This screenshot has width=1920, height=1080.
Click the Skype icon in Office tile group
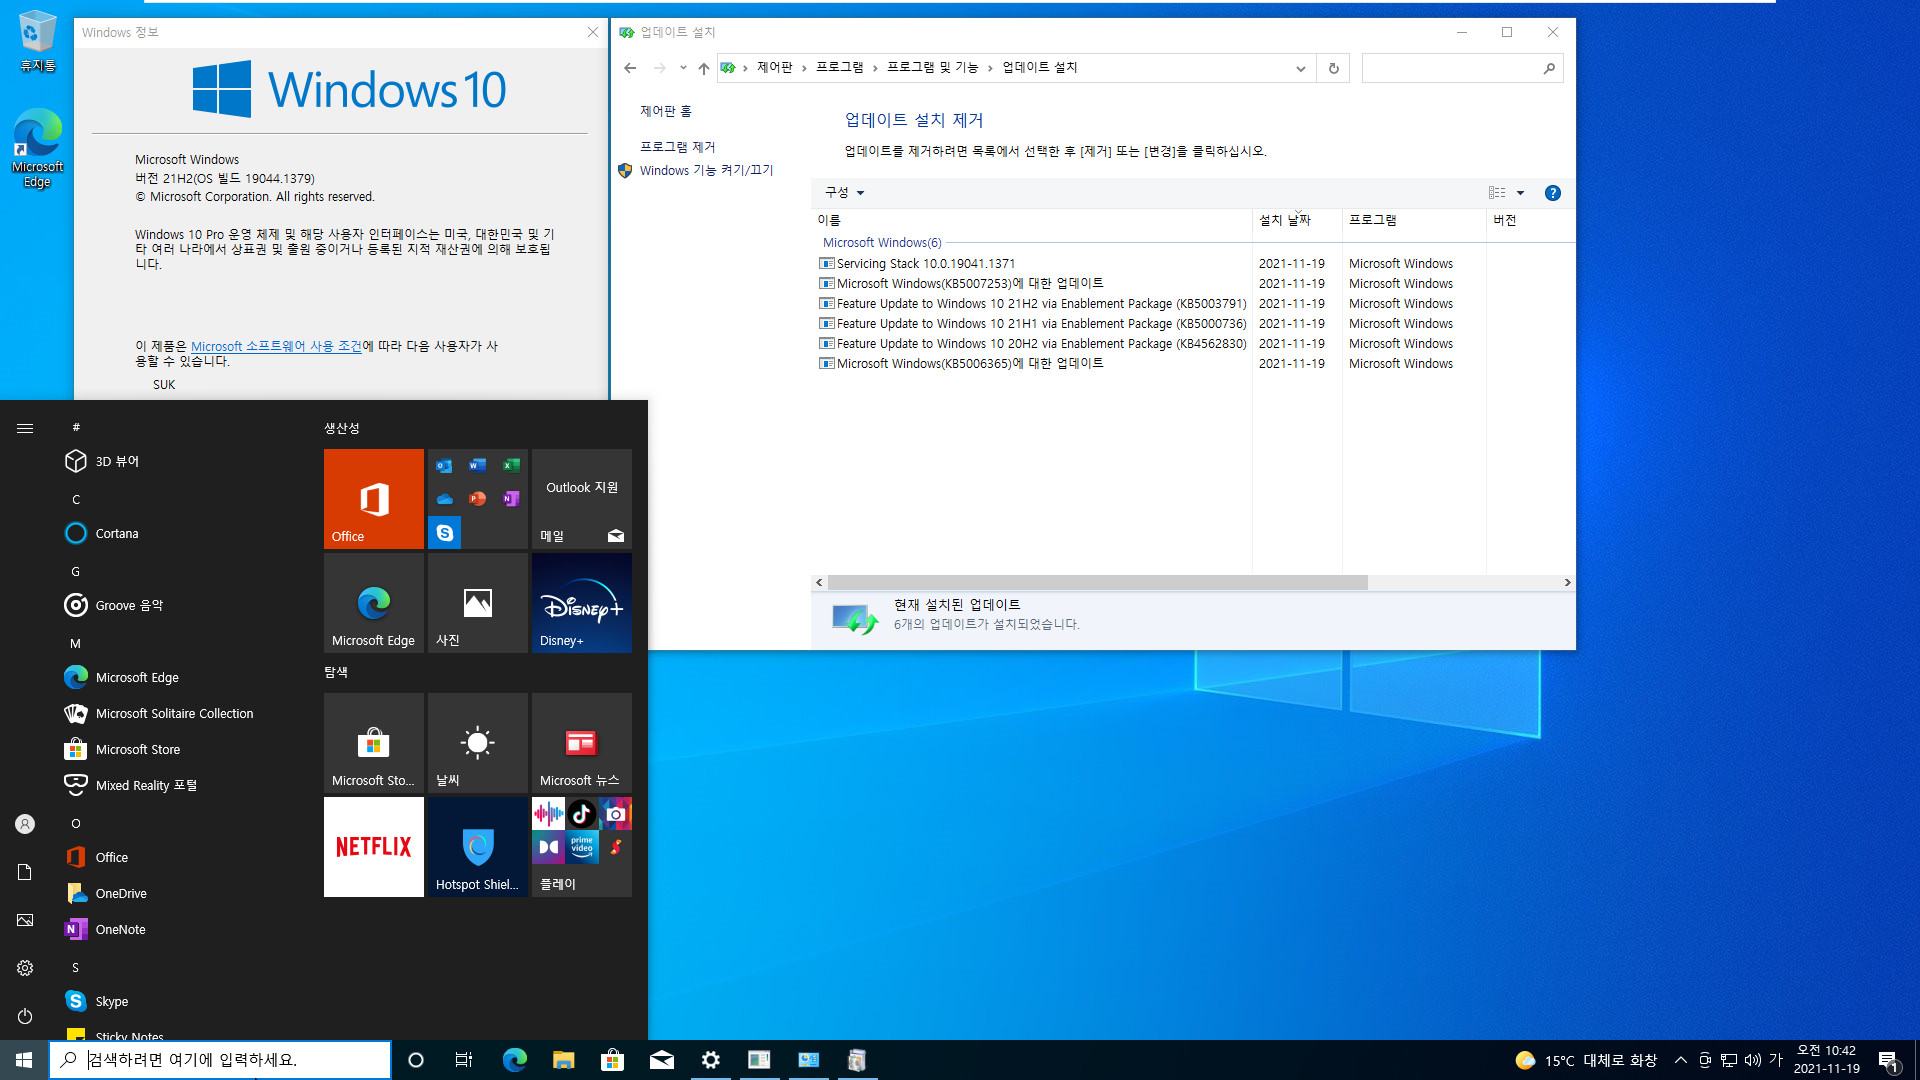(444, 532)
